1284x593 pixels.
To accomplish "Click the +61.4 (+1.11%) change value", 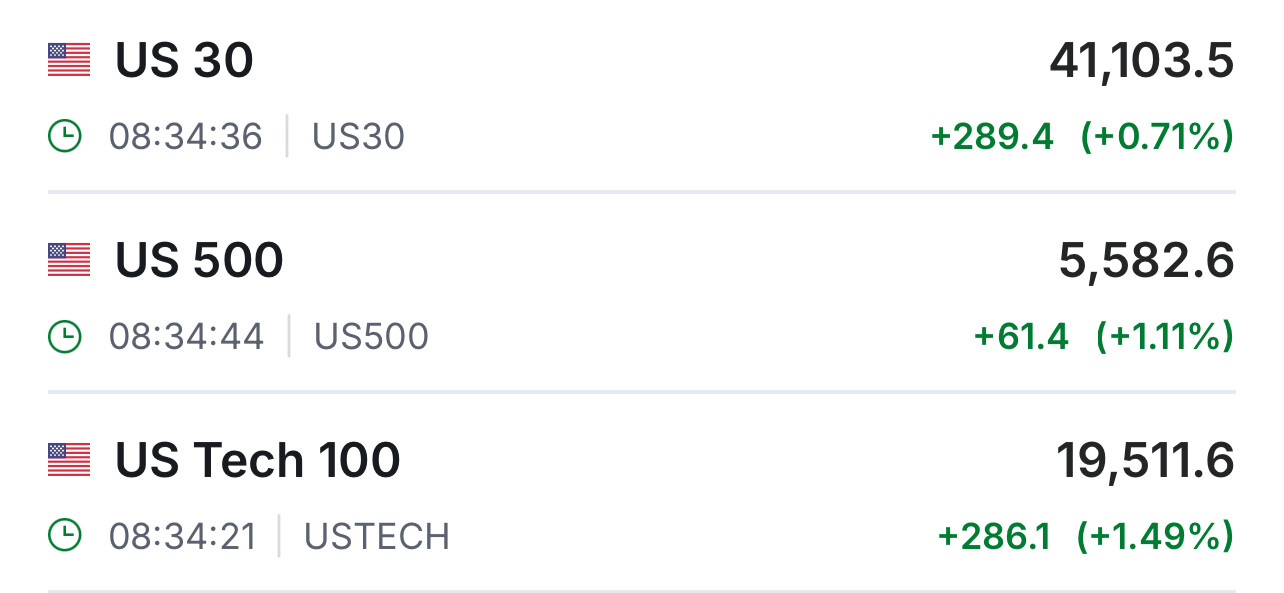I will point(1103,337).
